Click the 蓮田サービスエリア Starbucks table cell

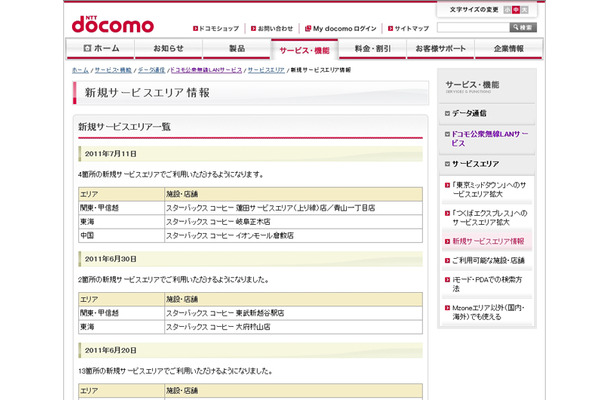(x=293, y=208)
